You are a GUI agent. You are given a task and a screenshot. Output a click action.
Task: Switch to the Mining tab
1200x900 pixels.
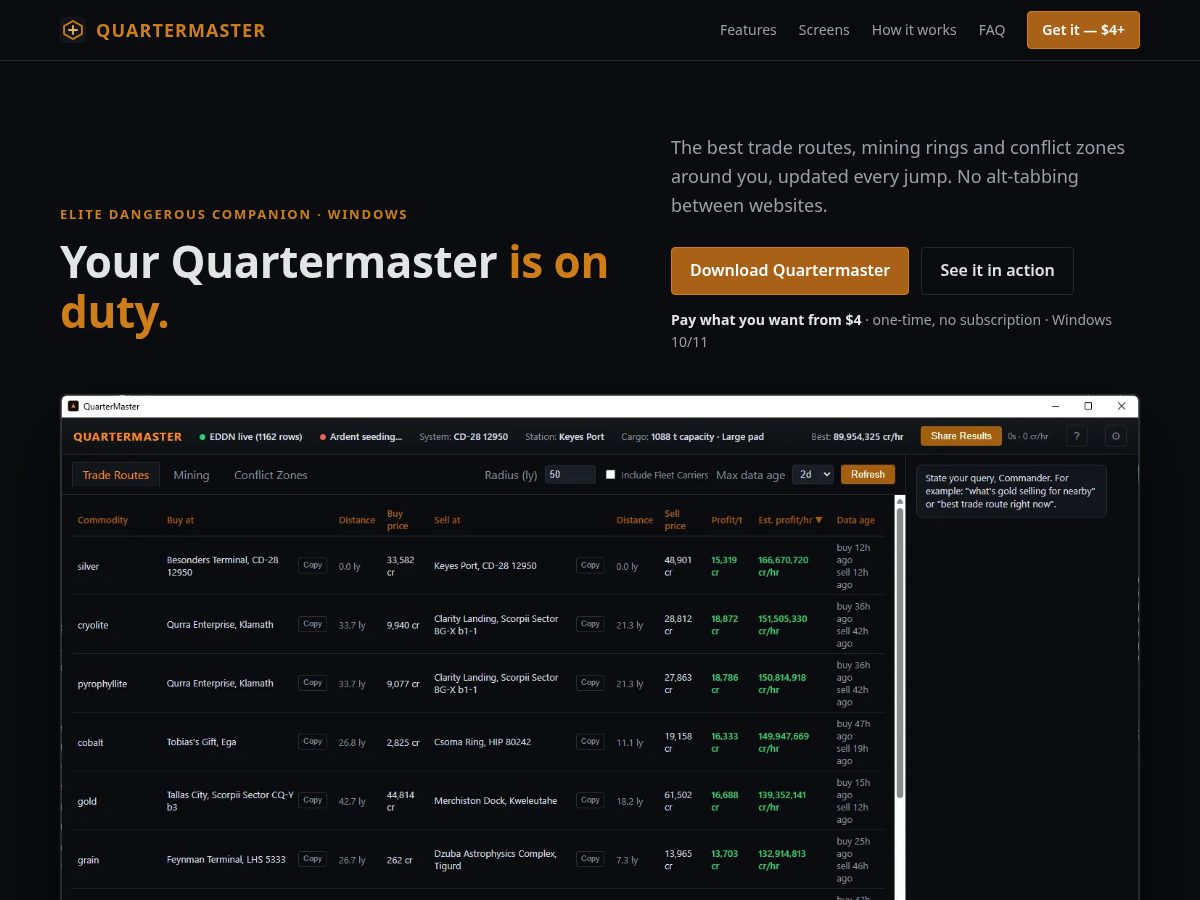click(191, 475)
